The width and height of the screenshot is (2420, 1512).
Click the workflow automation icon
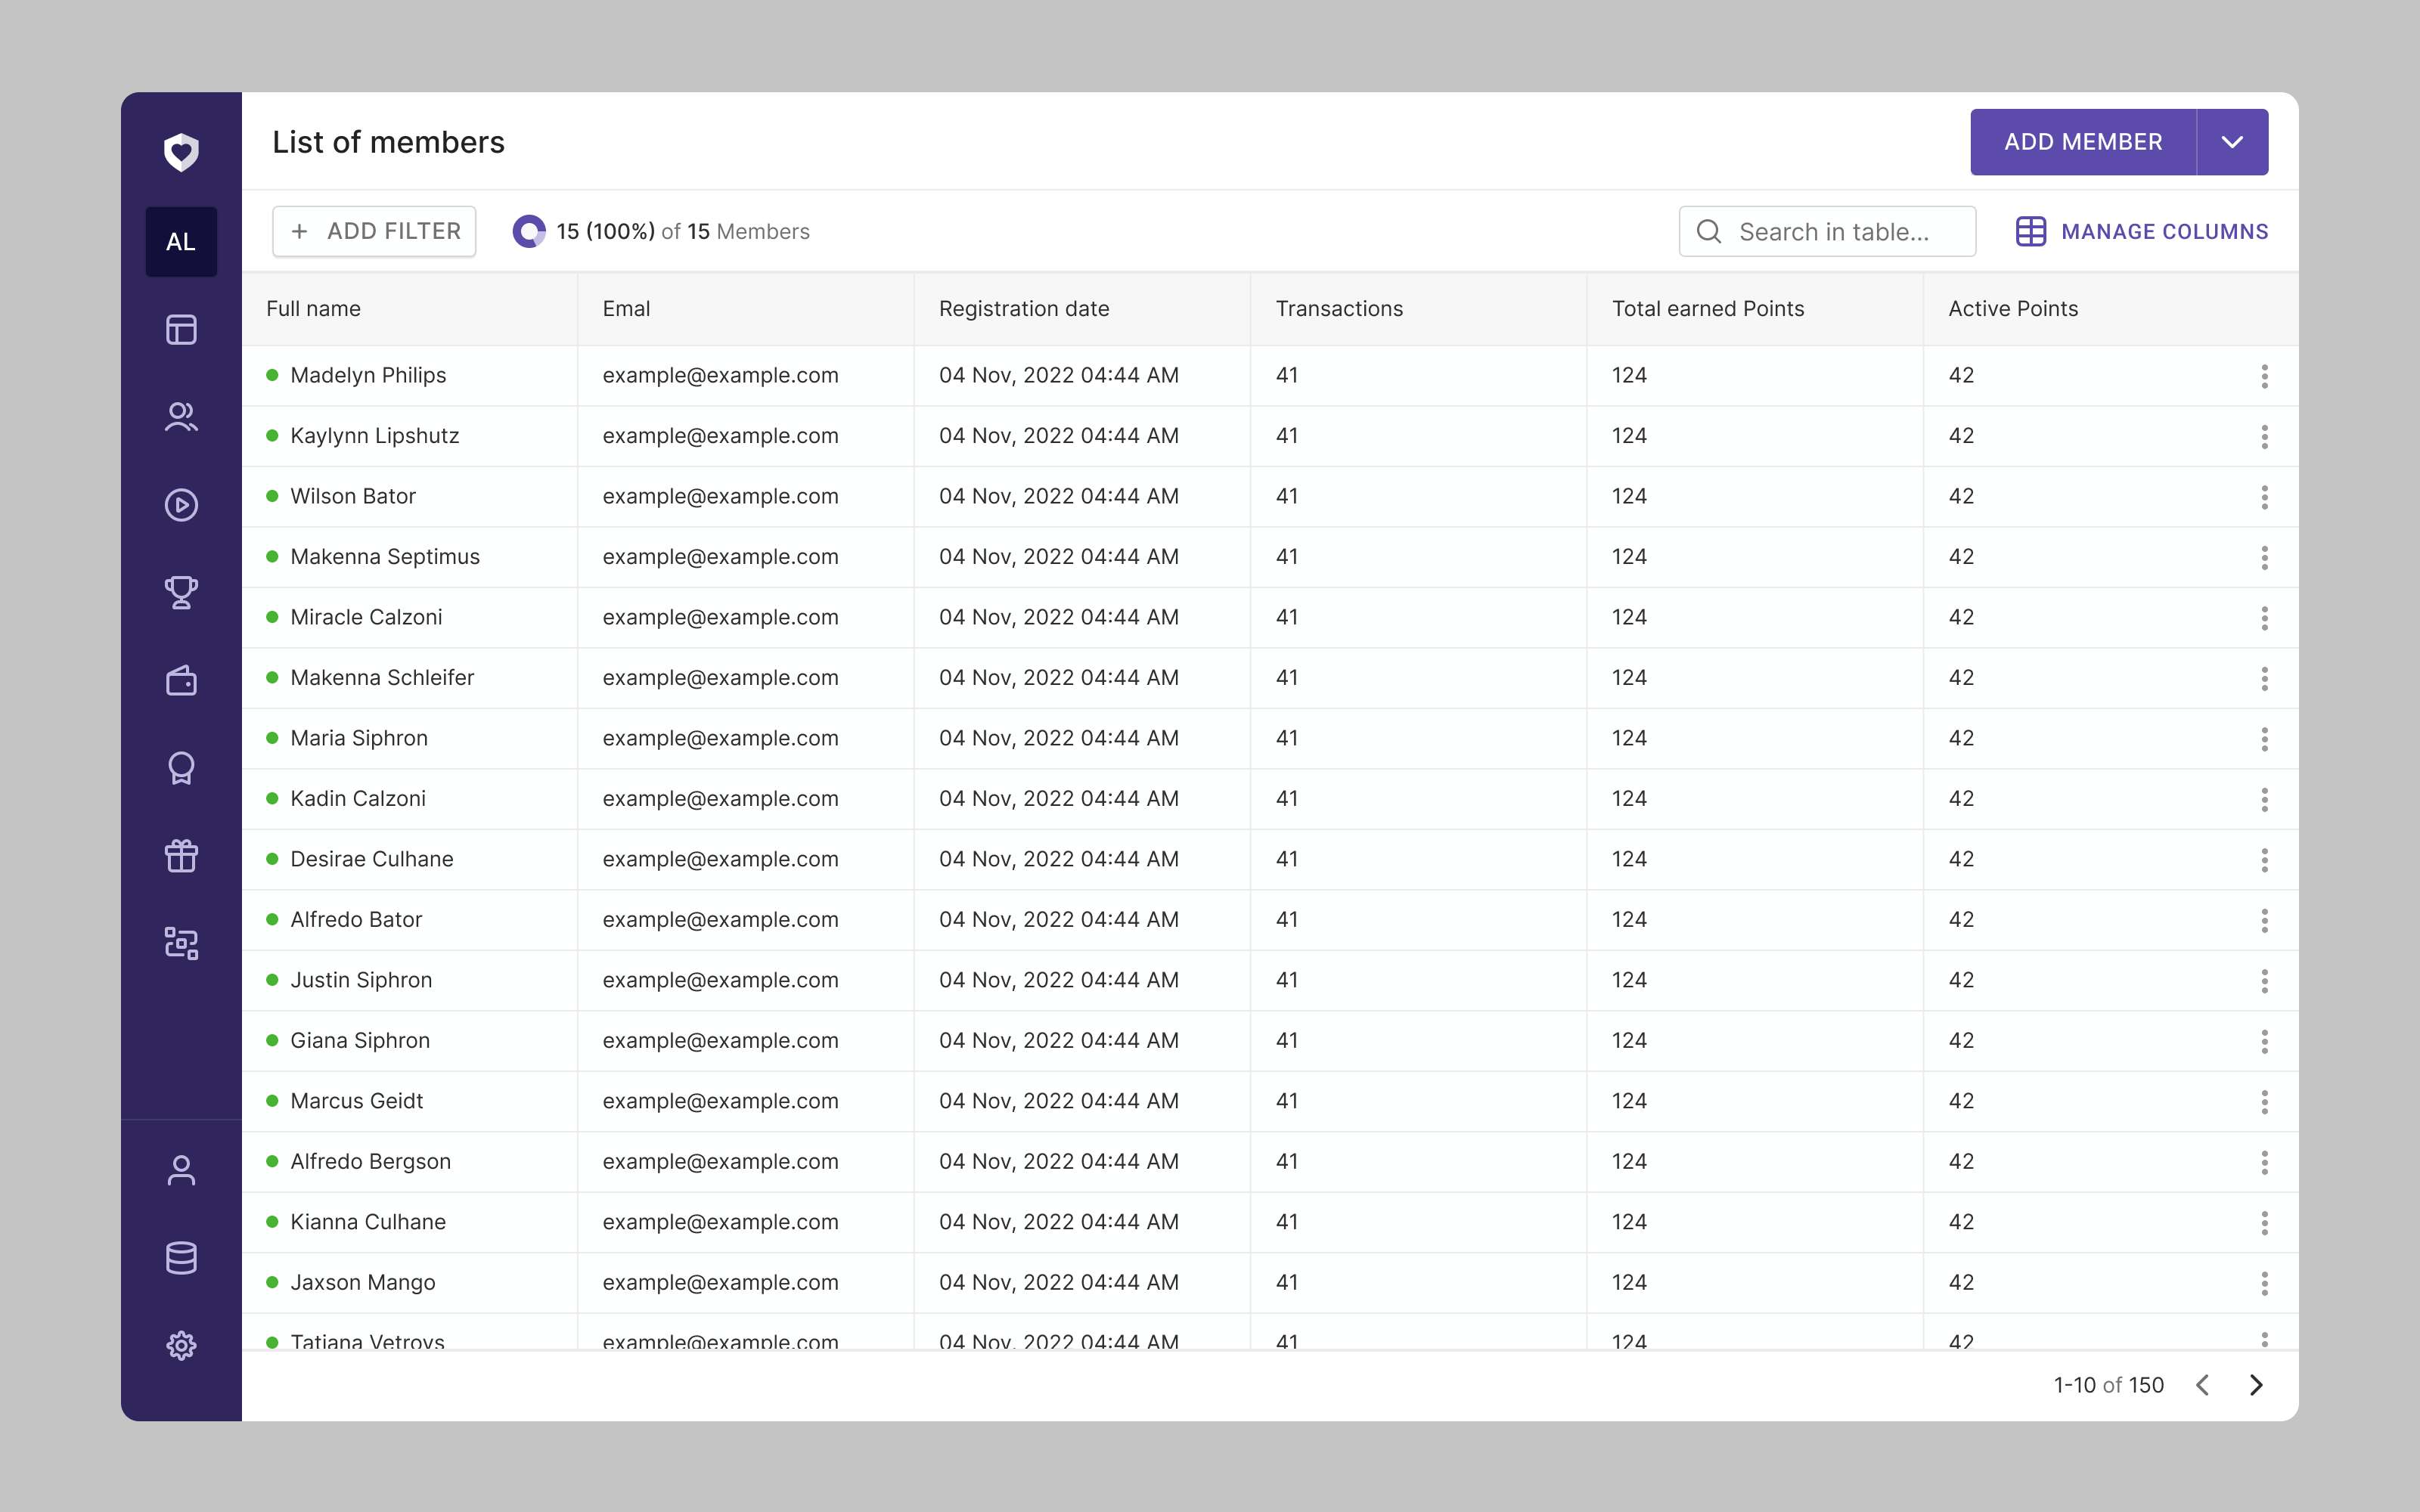pos(181,943)
